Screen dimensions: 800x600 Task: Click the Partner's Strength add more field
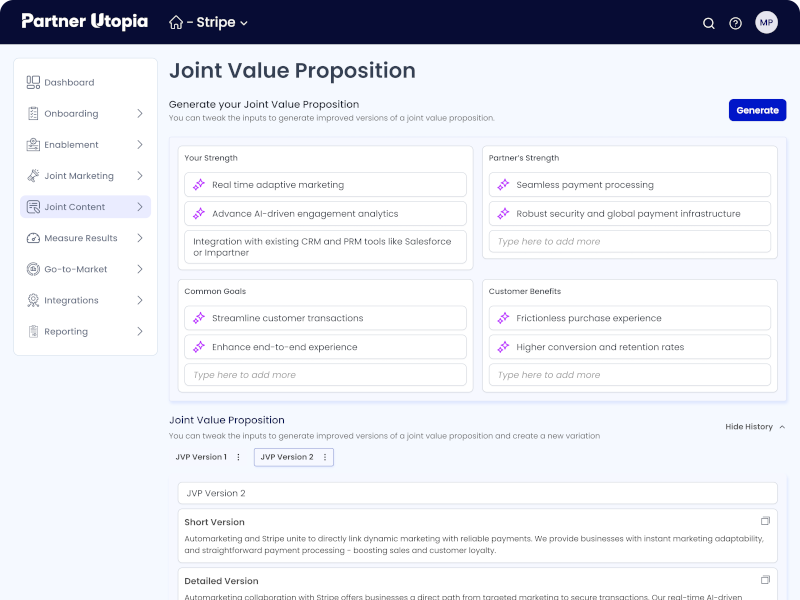pyautogui.click(x=630, y=242)
